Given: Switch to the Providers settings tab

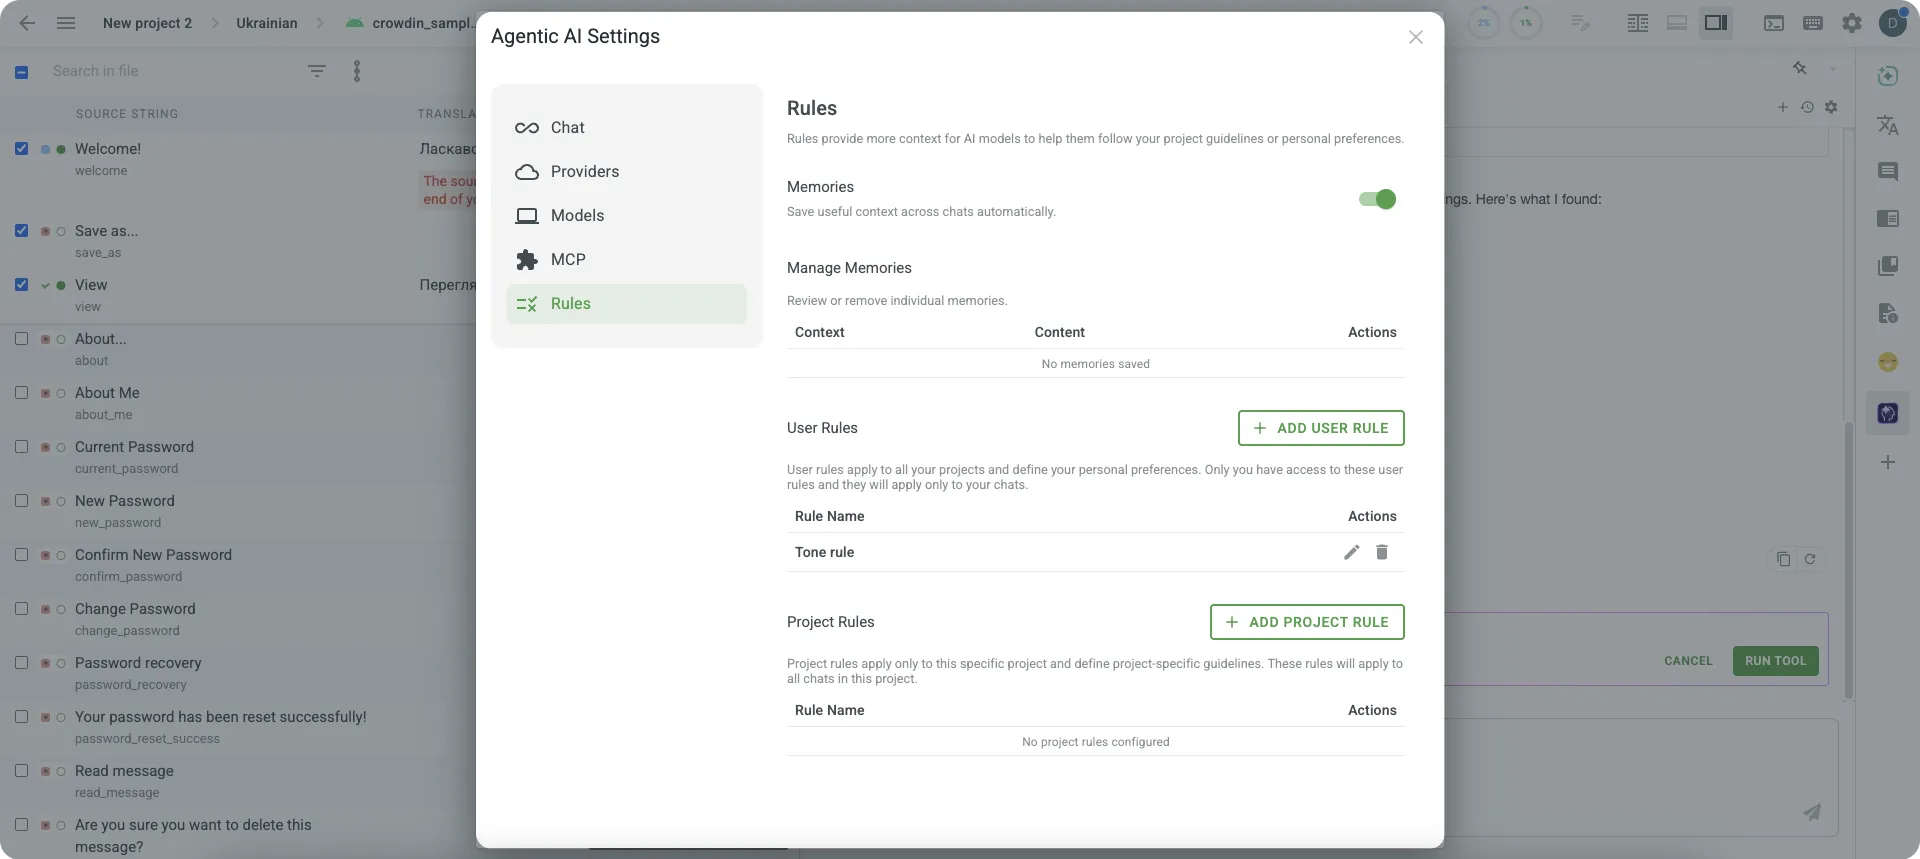Looking at the screenshot, I should [x=584, y=172].
